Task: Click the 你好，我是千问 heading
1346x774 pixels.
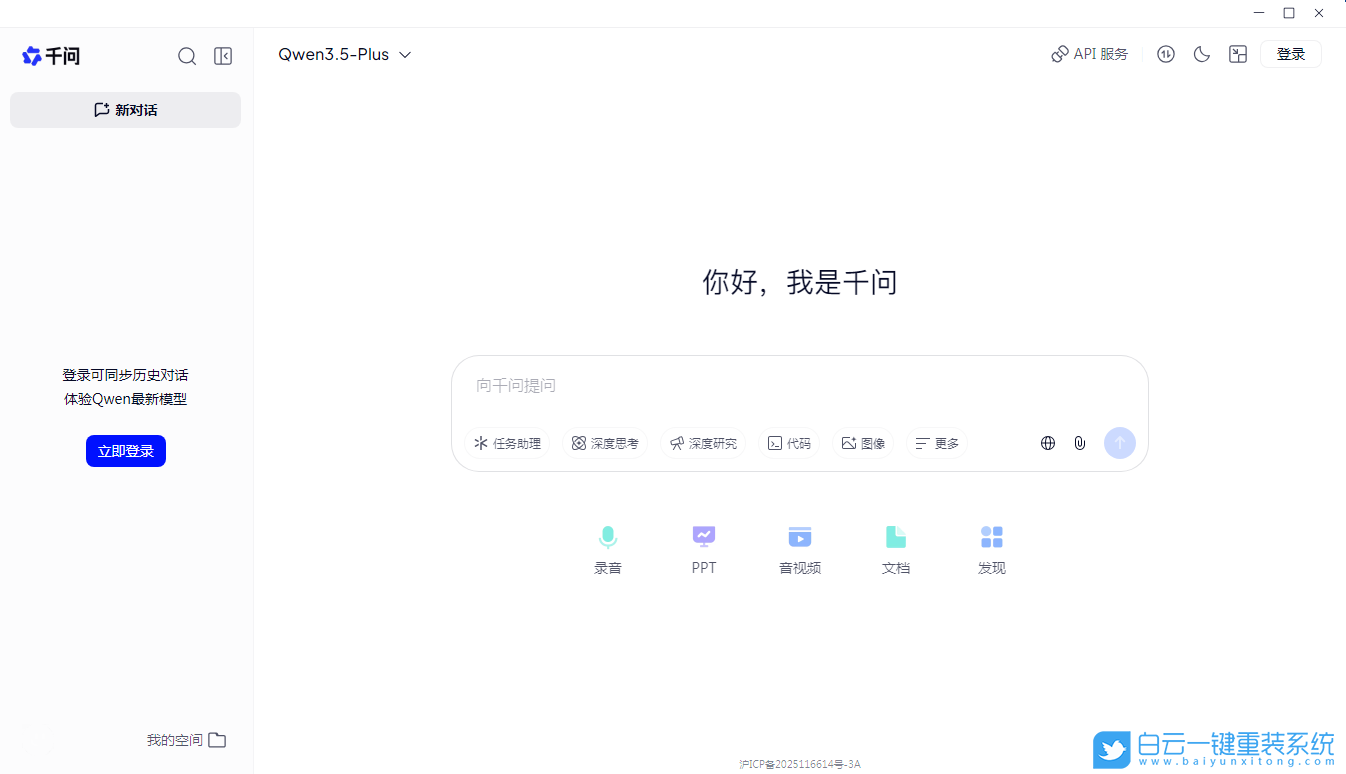Action: click(800, 282)
